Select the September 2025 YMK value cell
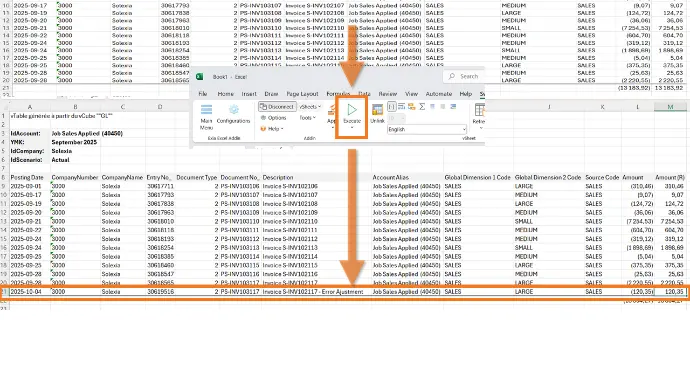 click(x=75, y=142)
